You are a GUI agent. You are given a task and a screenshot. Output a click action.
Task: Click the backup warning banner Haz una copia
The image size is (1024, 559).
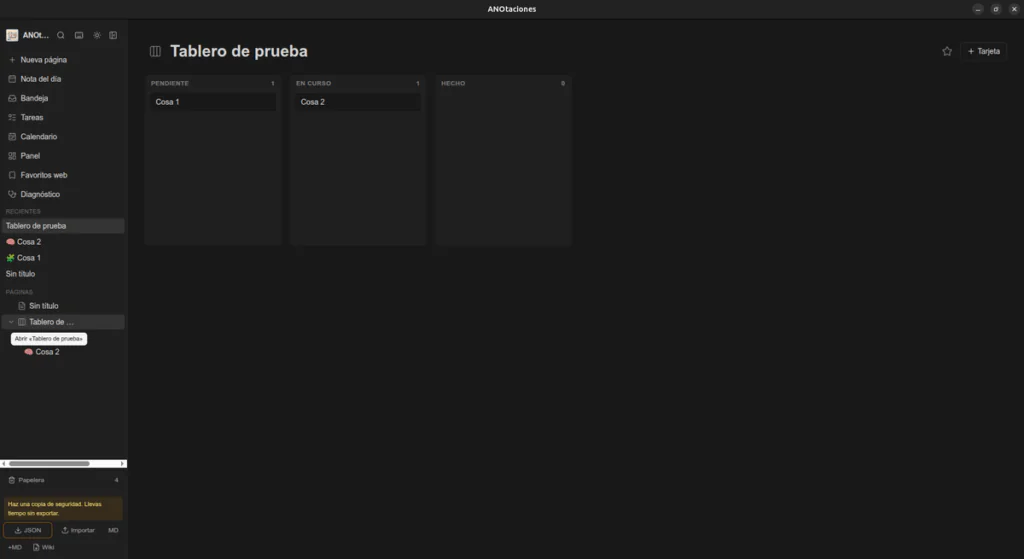click(63, 509)
